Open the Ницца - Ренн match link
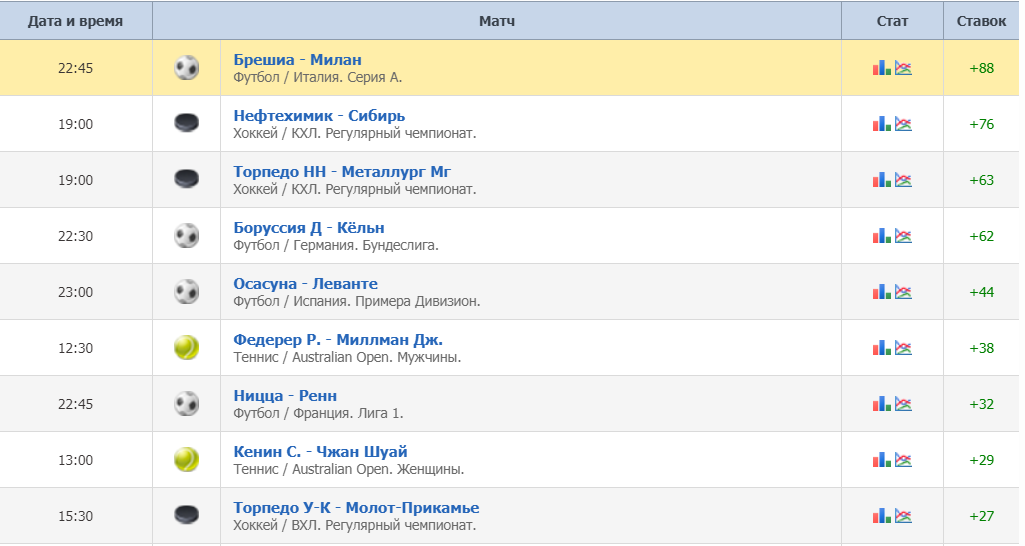Screen dimensions: 1025x546 point(285,396)
